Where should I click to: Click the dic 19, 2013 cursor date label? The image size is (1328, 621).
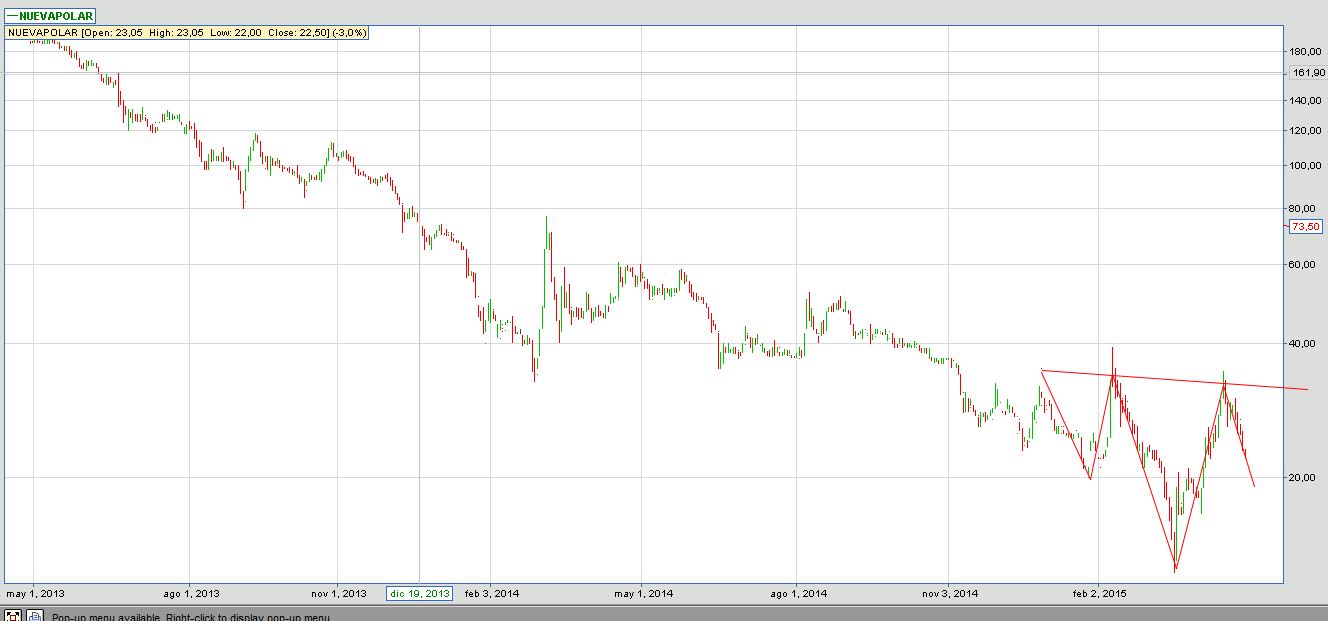pos(420,593)
